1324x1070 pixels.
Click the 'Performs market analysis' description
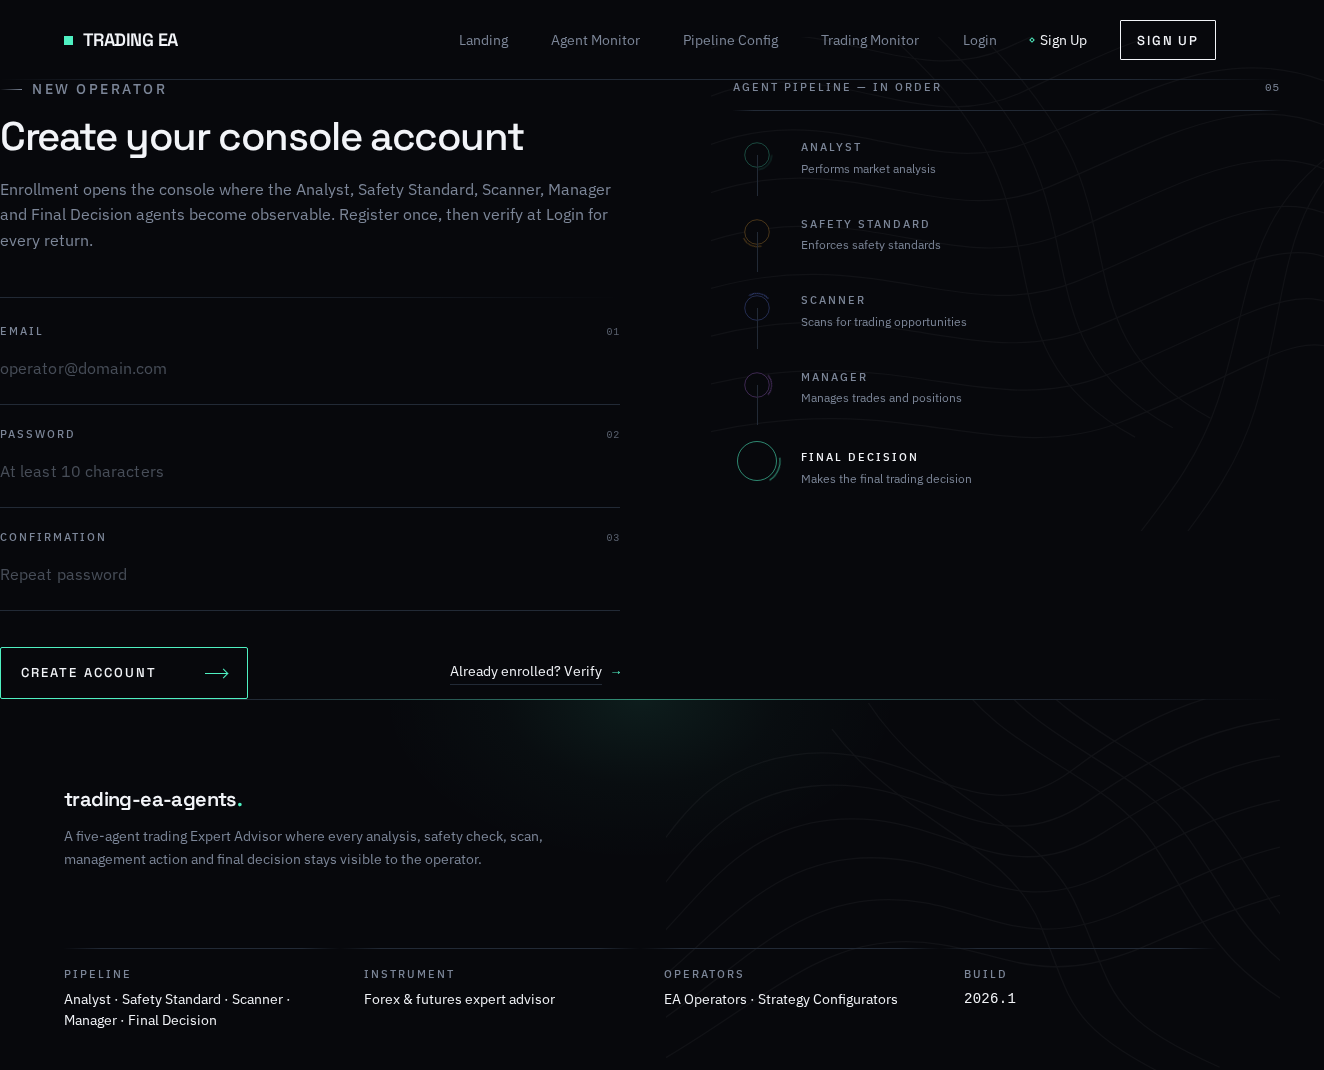coord(868,169)
